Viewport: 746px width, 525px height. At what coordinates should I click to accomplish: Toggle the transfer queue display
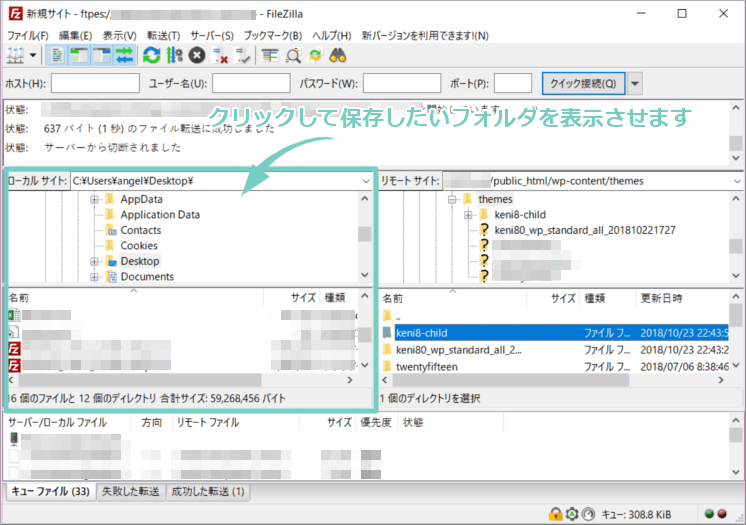pos(124,56)
